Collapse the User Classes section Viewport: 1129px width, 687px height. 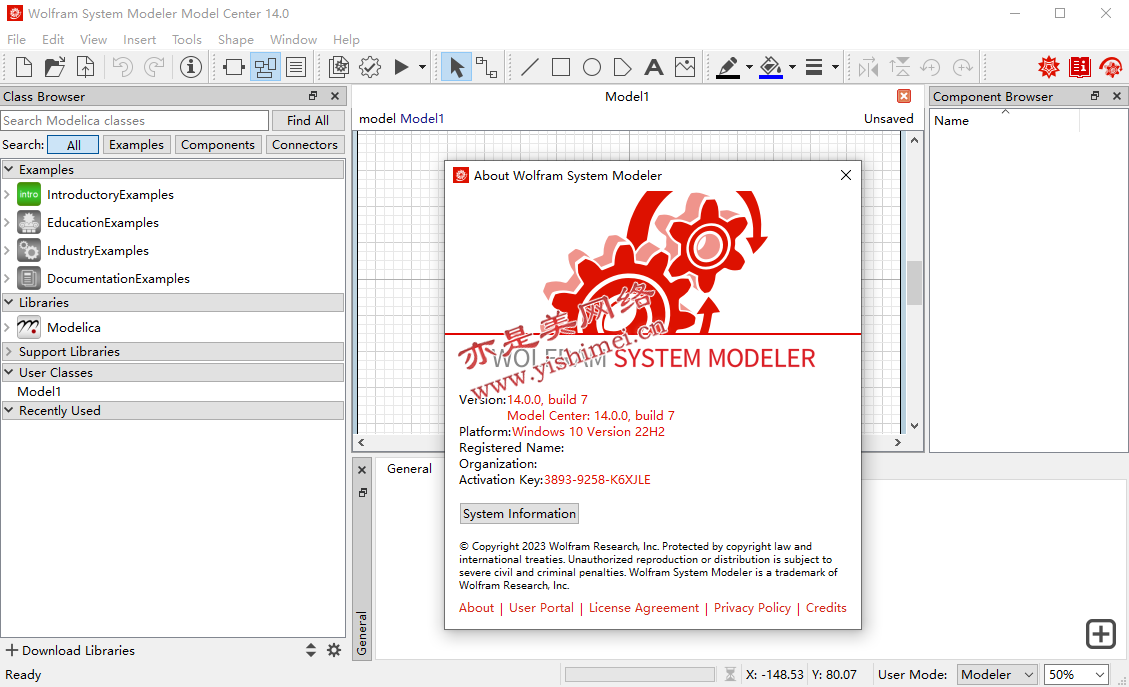9,372
